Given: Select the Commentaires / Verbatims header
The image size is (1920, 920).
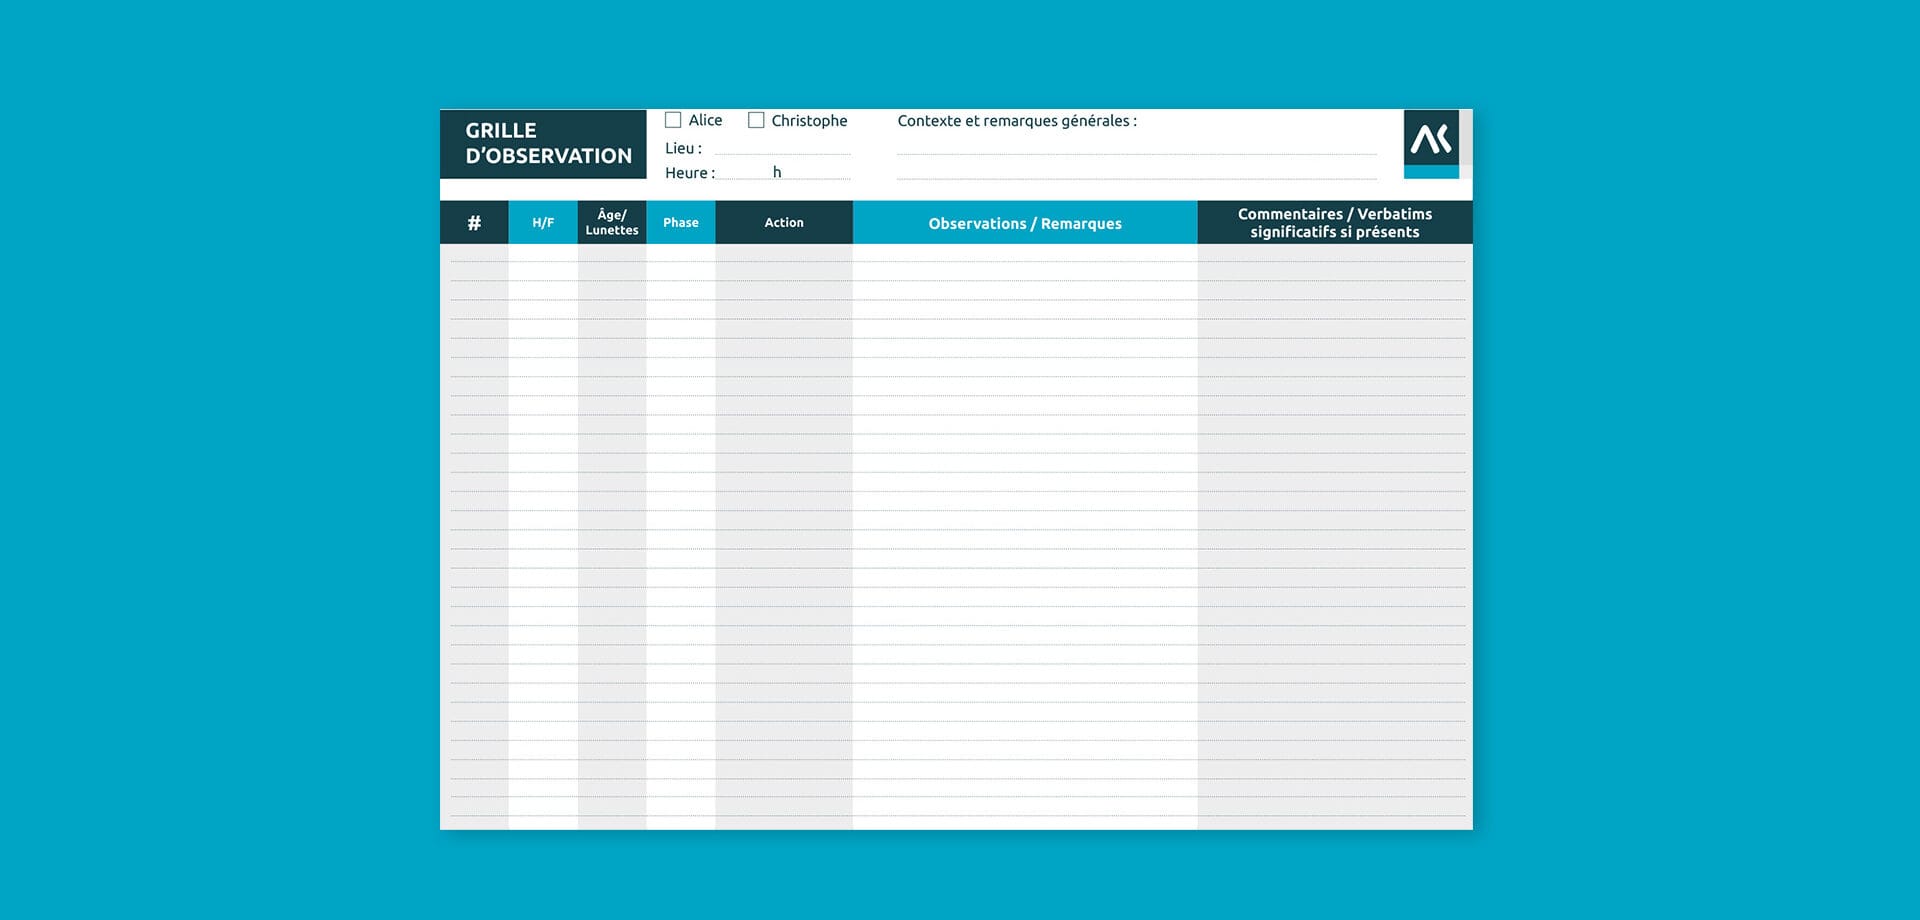Looking at the screenshot, I should tap(1335, 222).
